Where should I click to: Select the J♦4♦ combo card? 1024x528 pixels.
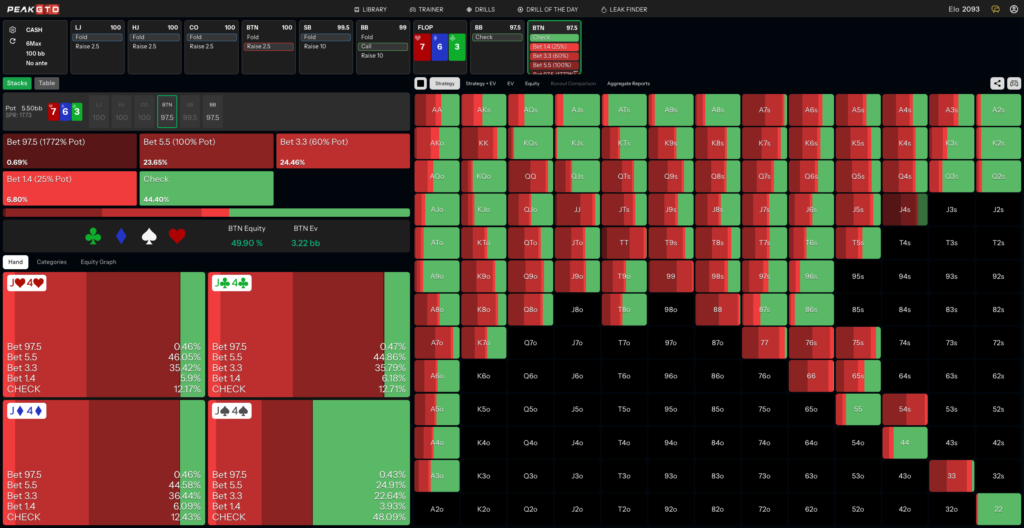coord(104,463)
